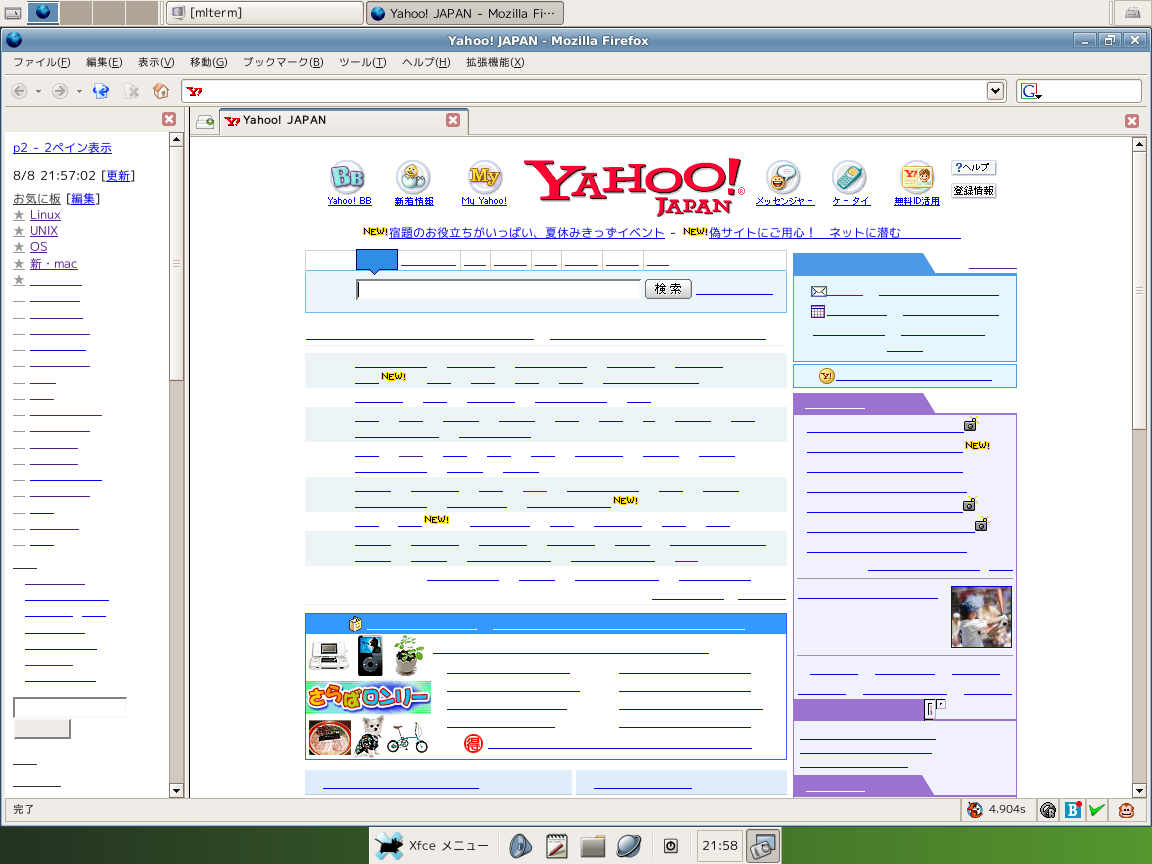Reload the current page with the refresh icon
The image size is (1152, 864).
101,91
